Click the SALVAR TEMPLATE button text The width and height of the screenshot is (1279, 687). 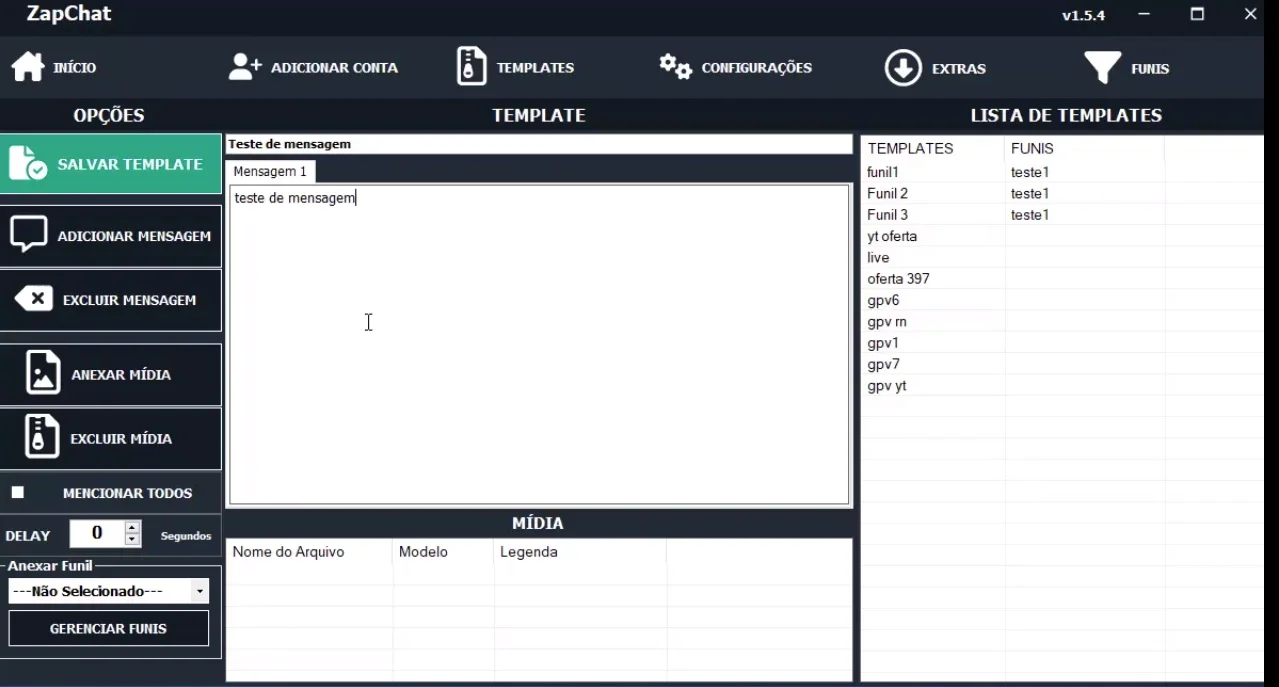[130, 164]
